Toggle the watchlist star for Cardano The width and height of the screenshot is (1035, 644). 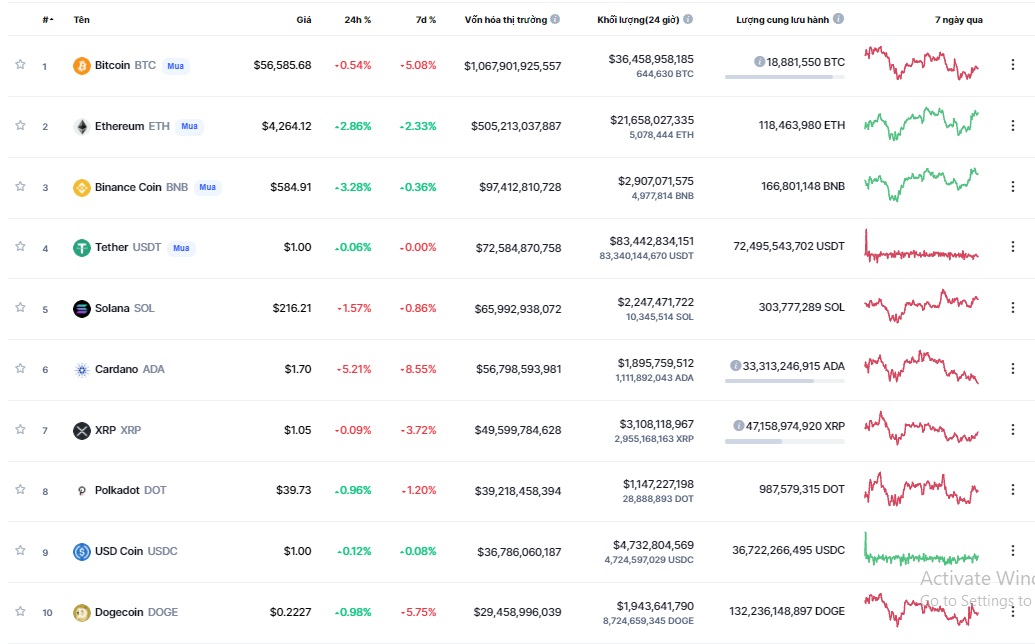pos(20,369)
